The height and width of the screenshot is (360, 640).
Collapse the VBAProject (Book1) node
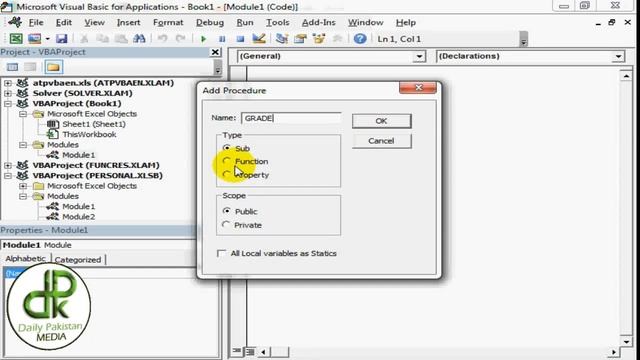pos(8,103)
